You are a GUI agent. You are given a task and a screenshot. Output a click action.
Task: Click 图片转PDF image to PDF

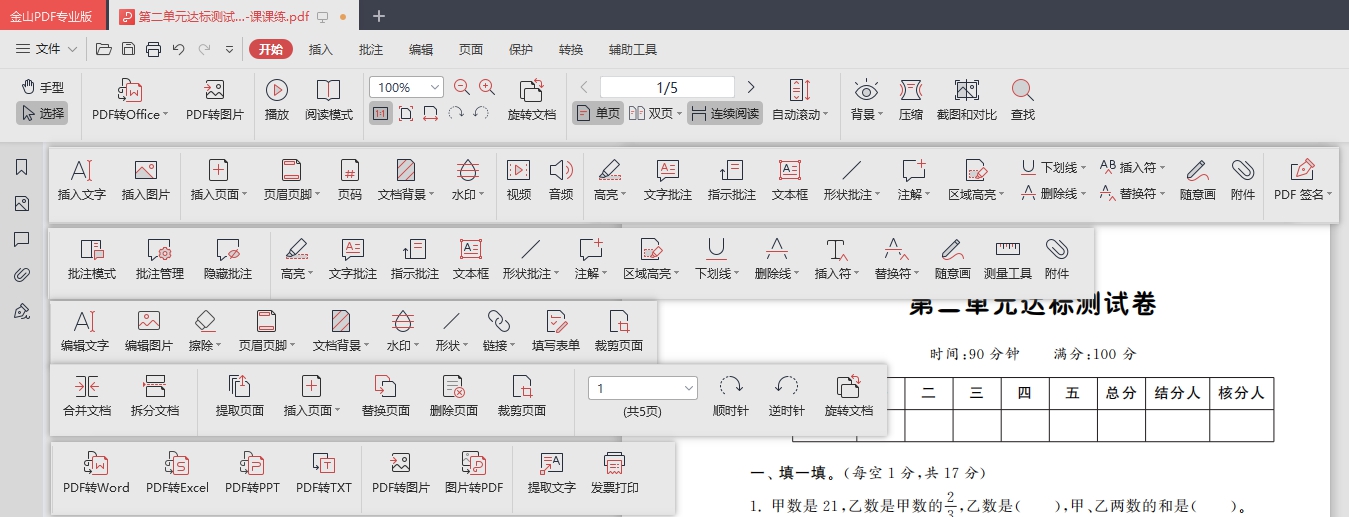[x=474, y=474]
